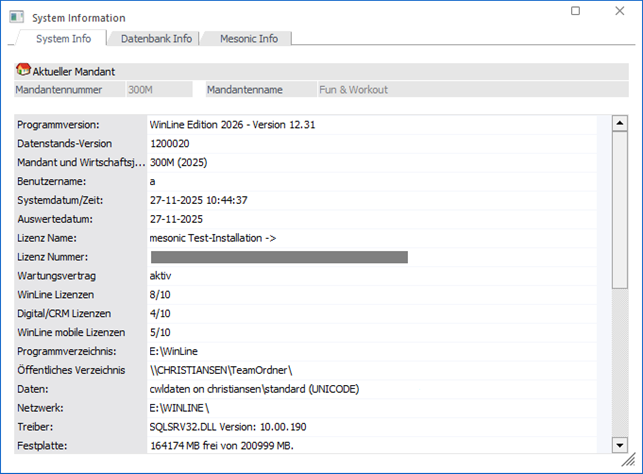Click the System Information window icon

[17, 18]
